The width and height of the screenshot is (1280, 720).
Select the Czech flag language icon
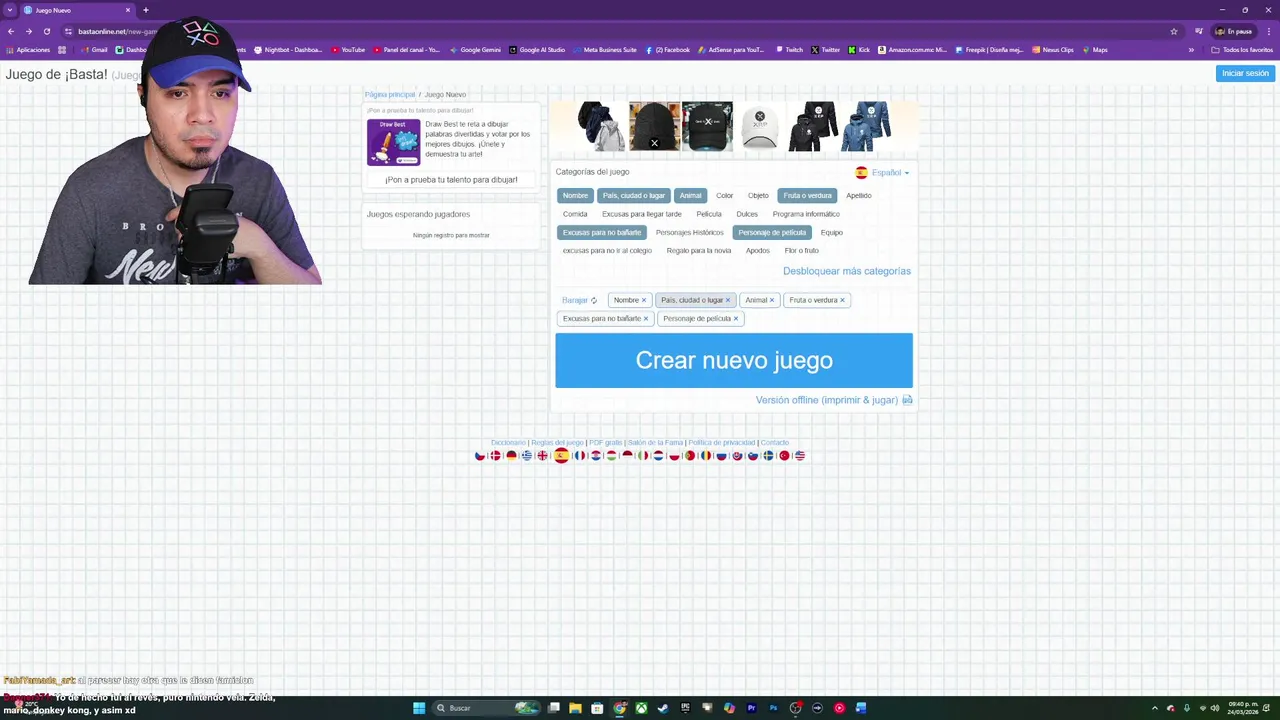click(x=480, y=455)
